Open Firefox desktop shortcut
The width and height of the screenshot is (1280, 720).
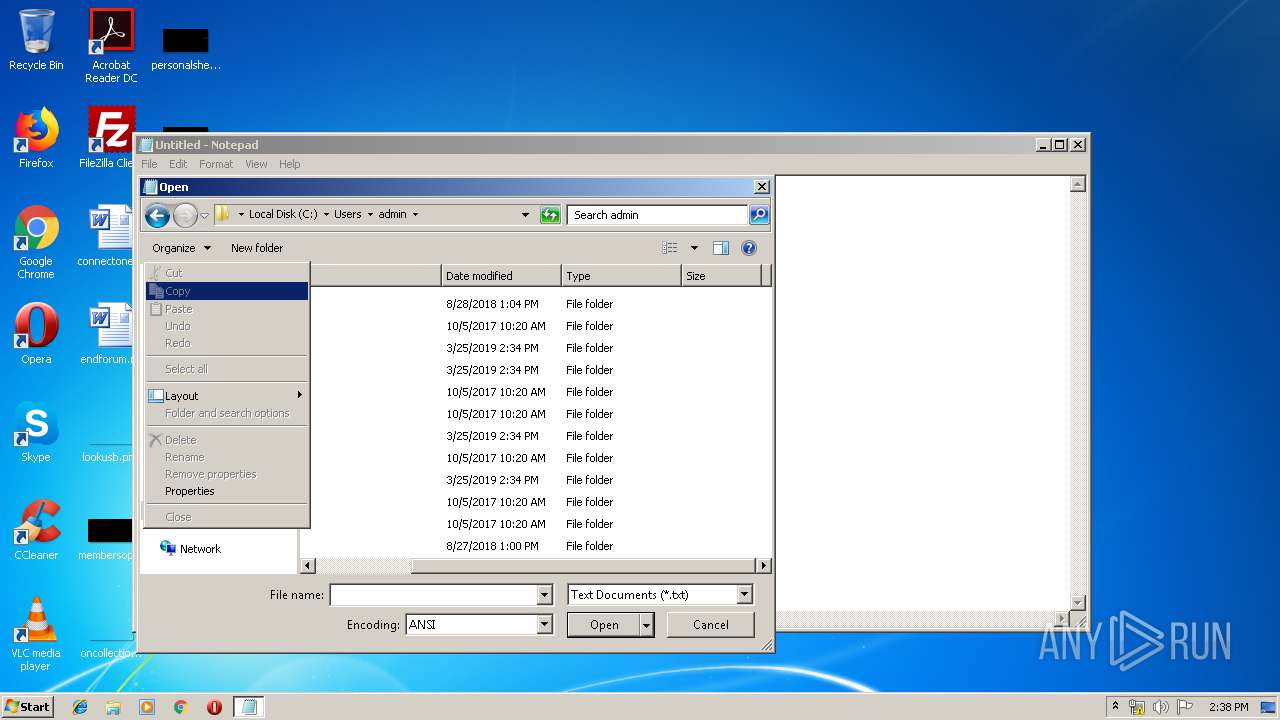pos(36,138)
